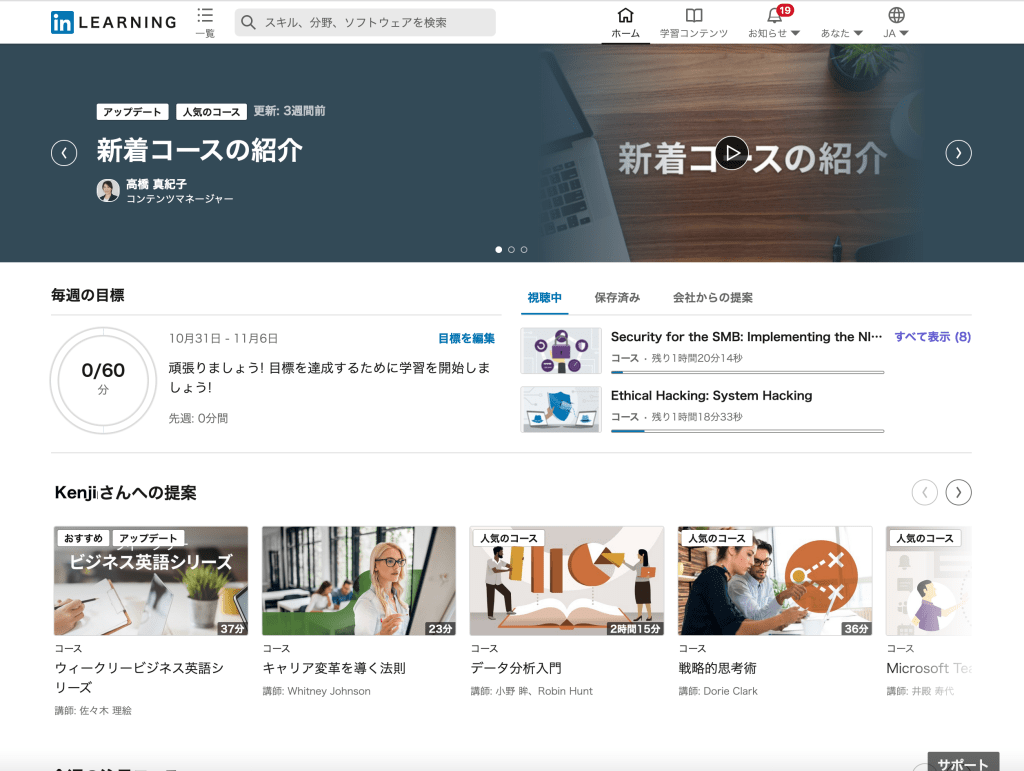Click the ホーム house icon

625,15
